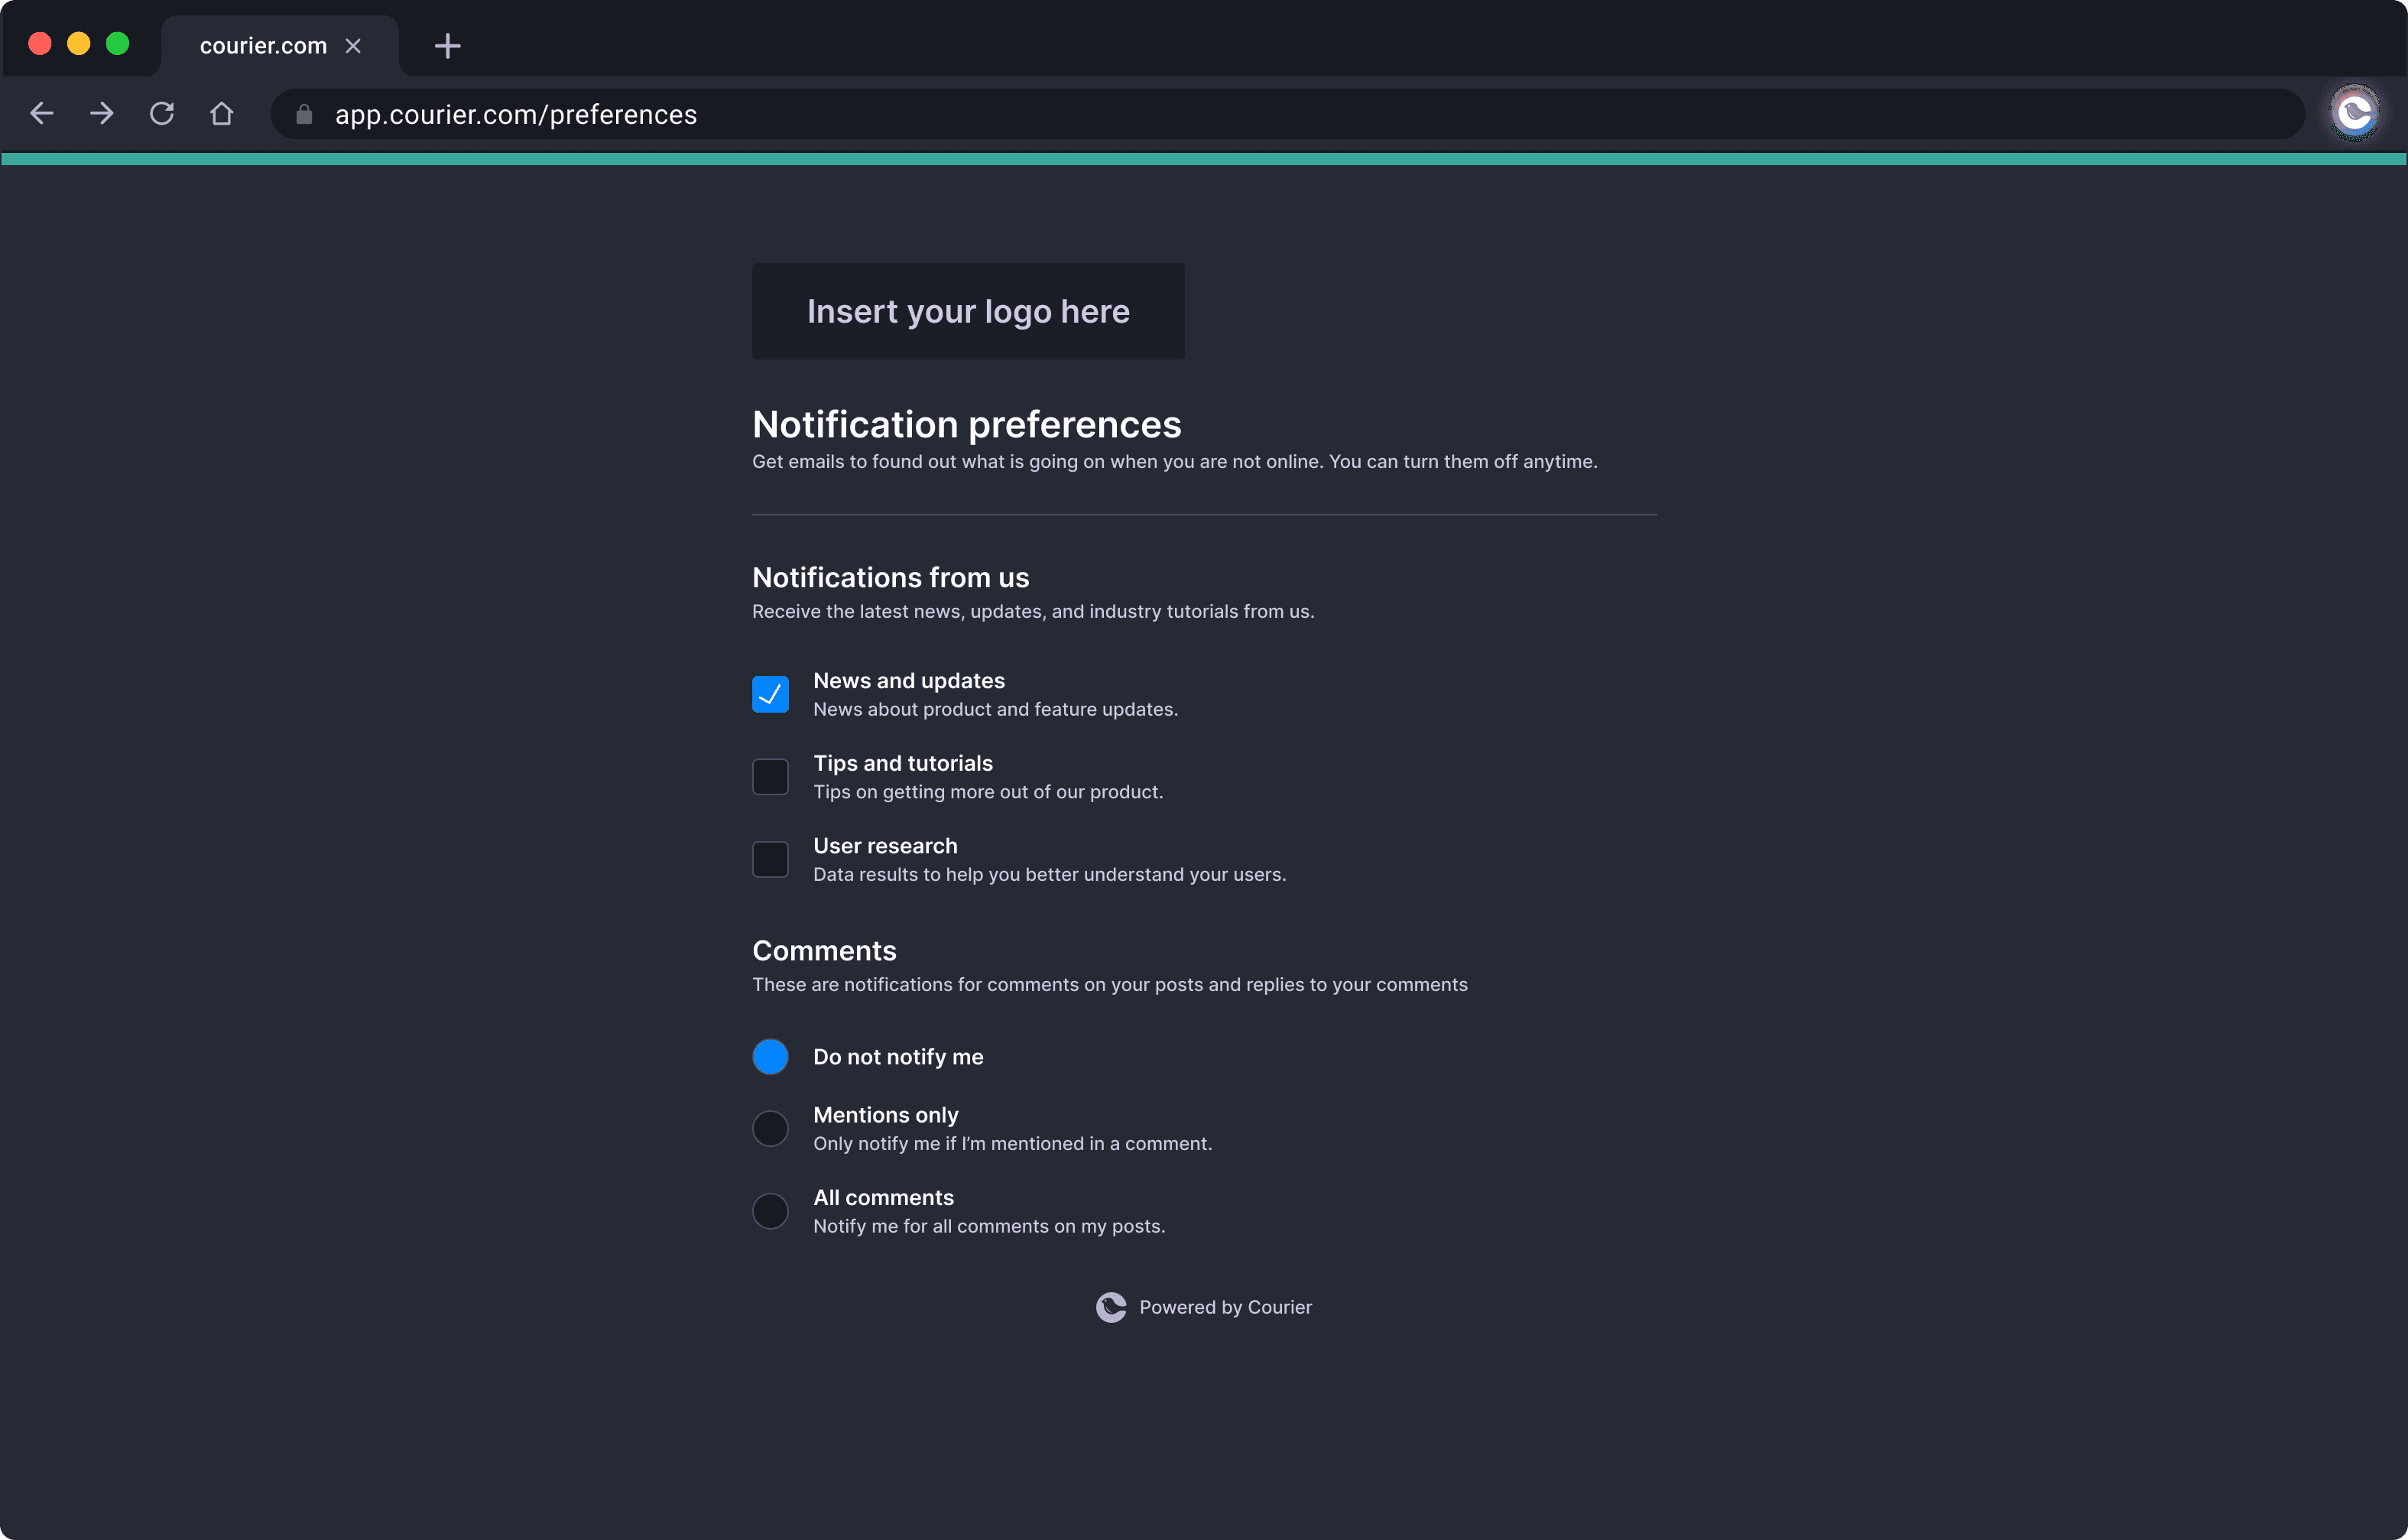Click the Insert your logo here button

click(967, 311)
